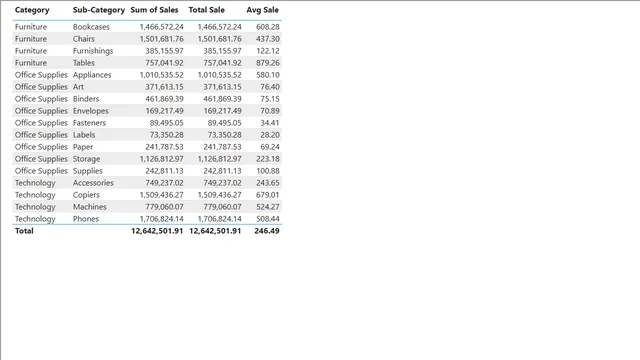Screen dimensions: 640x360
Task: Click Avg Sale value 122.12
Action: [268, 51]
